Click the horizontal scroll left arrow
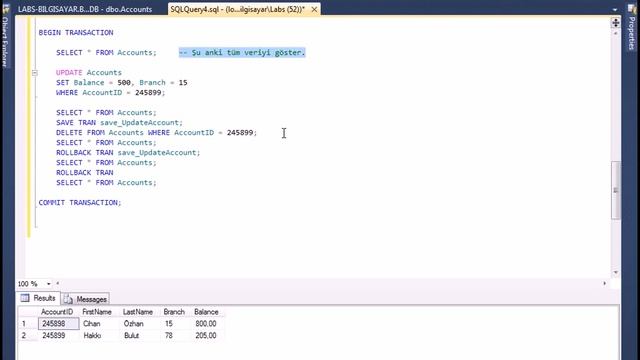 [58, 283]
